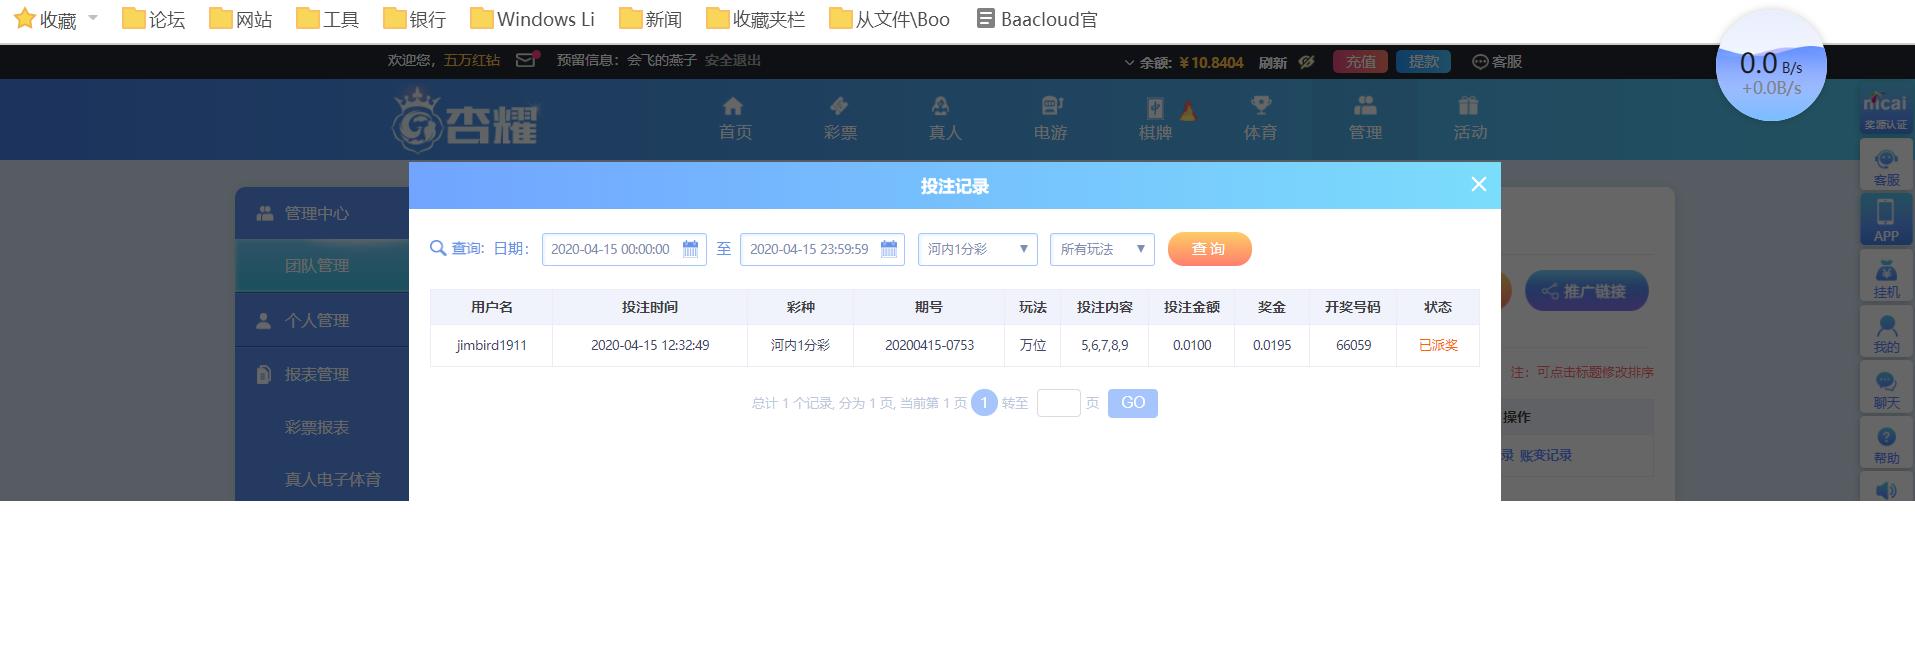Open 客服 headset icon in right sidebar
The width and height of the screenshot is (1915, 648).
click(1886, 167)
